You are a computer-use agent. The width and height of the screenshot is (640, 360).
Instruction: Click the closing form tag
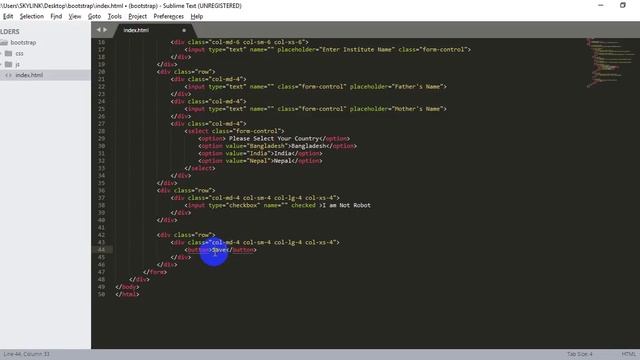[155, 272]
